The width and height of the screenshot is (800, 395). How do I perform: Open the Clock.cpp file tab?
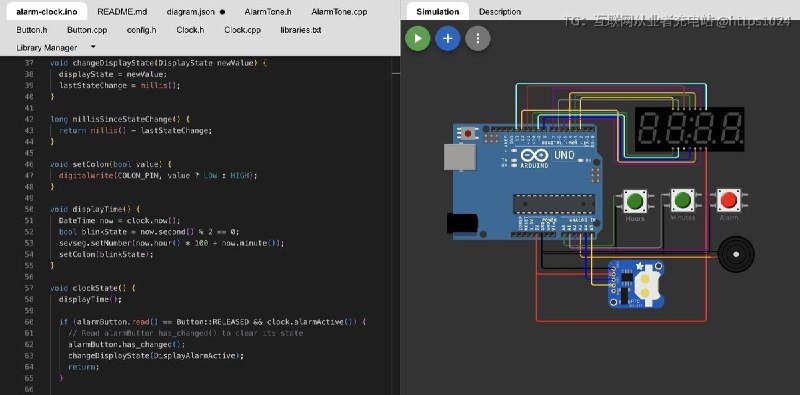[242, 30]
